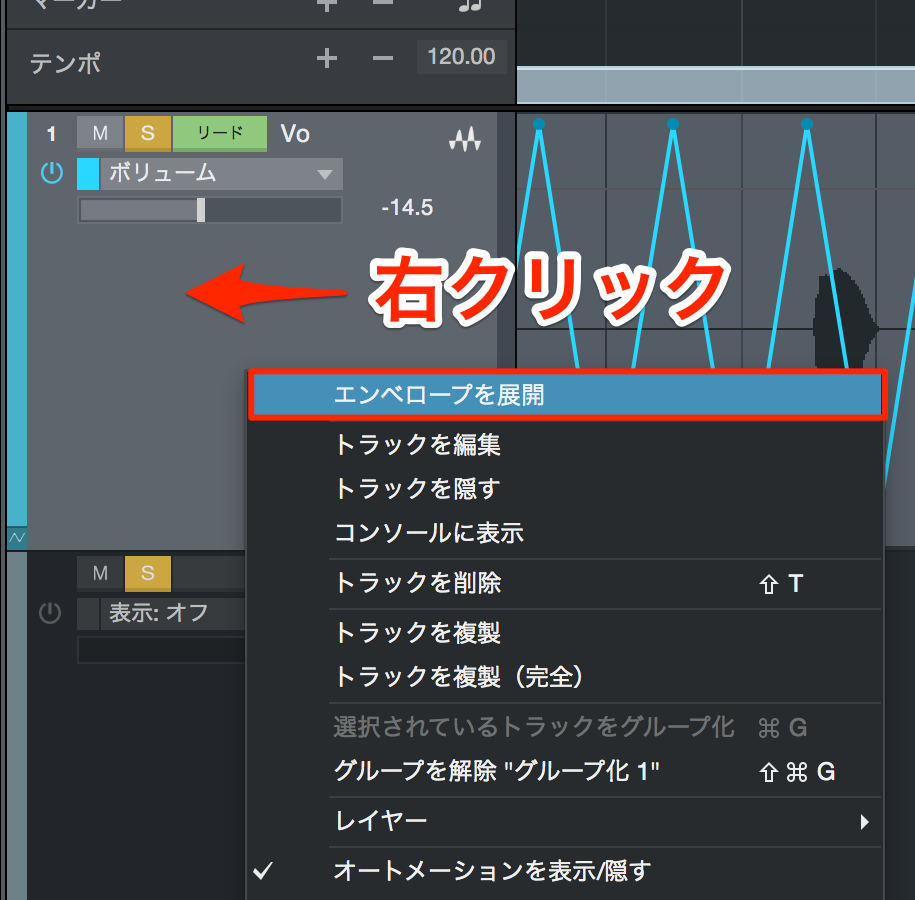
Task: Select トラックを複製 menu entry
Action: click(x=565, y=633)
